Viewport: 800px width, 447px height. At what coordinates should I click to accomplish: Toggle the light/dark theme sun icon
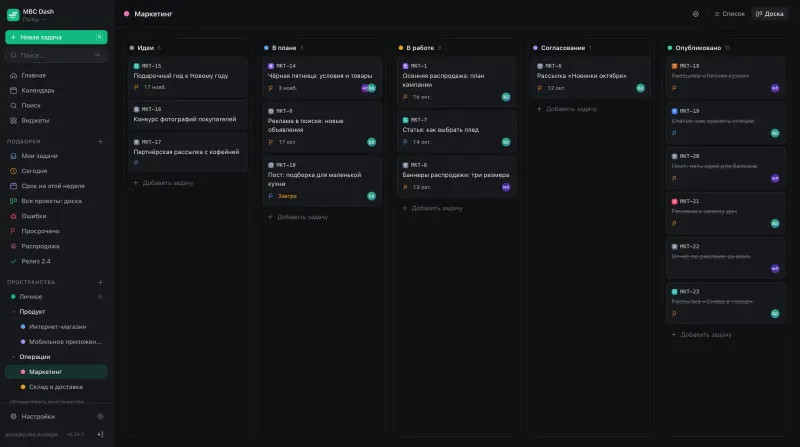click(x=100, y=416)
